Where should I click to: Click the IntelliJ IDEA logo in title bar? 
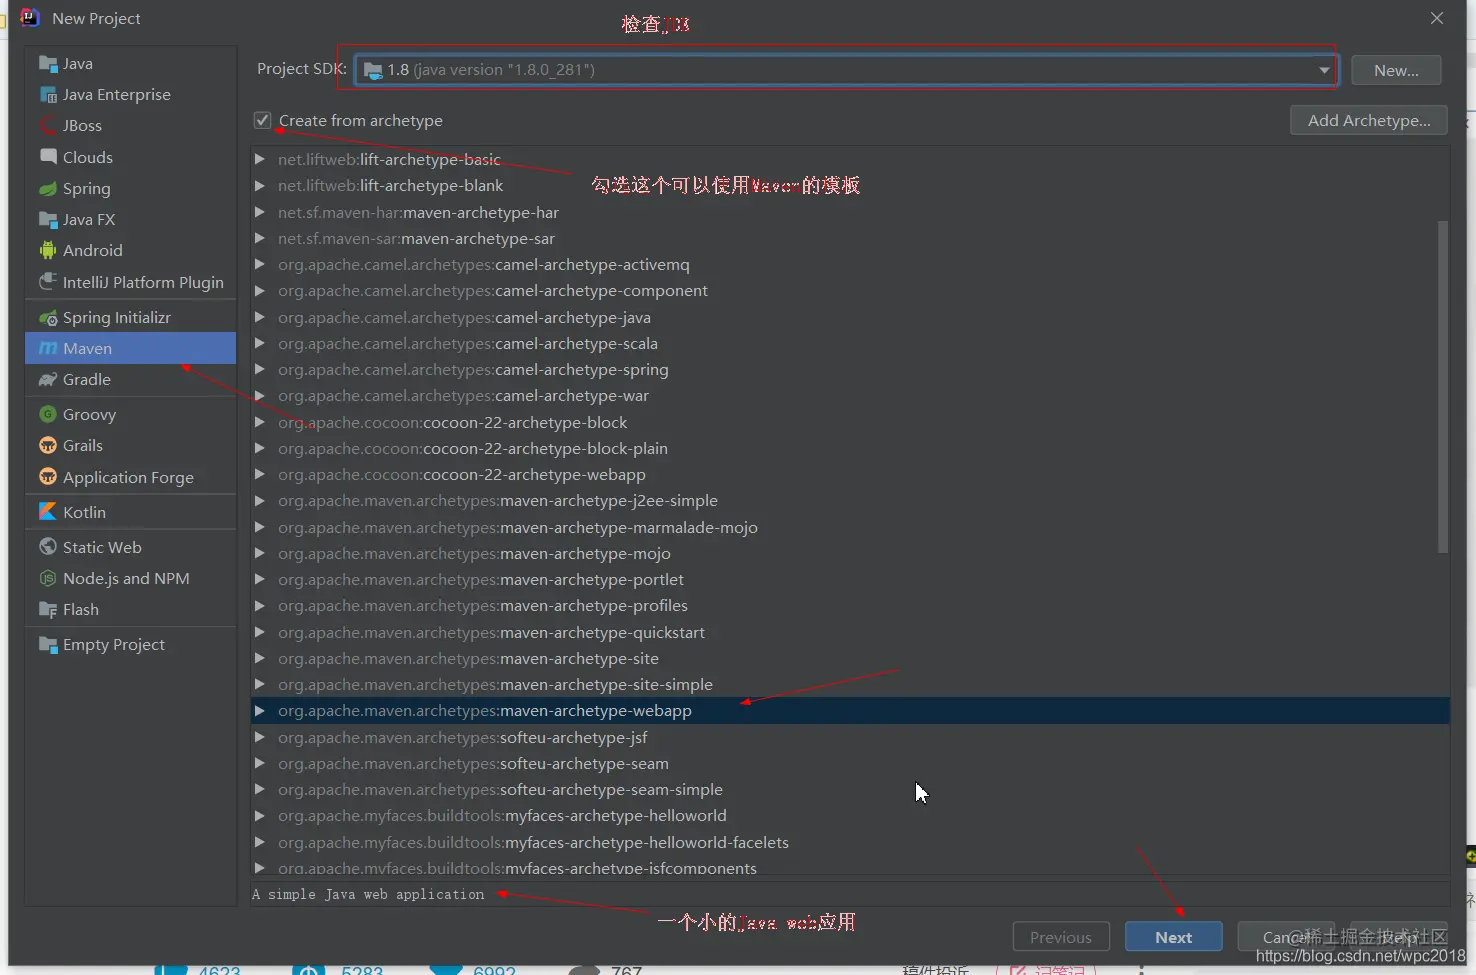pyautogui.click(x=30, y=18)
